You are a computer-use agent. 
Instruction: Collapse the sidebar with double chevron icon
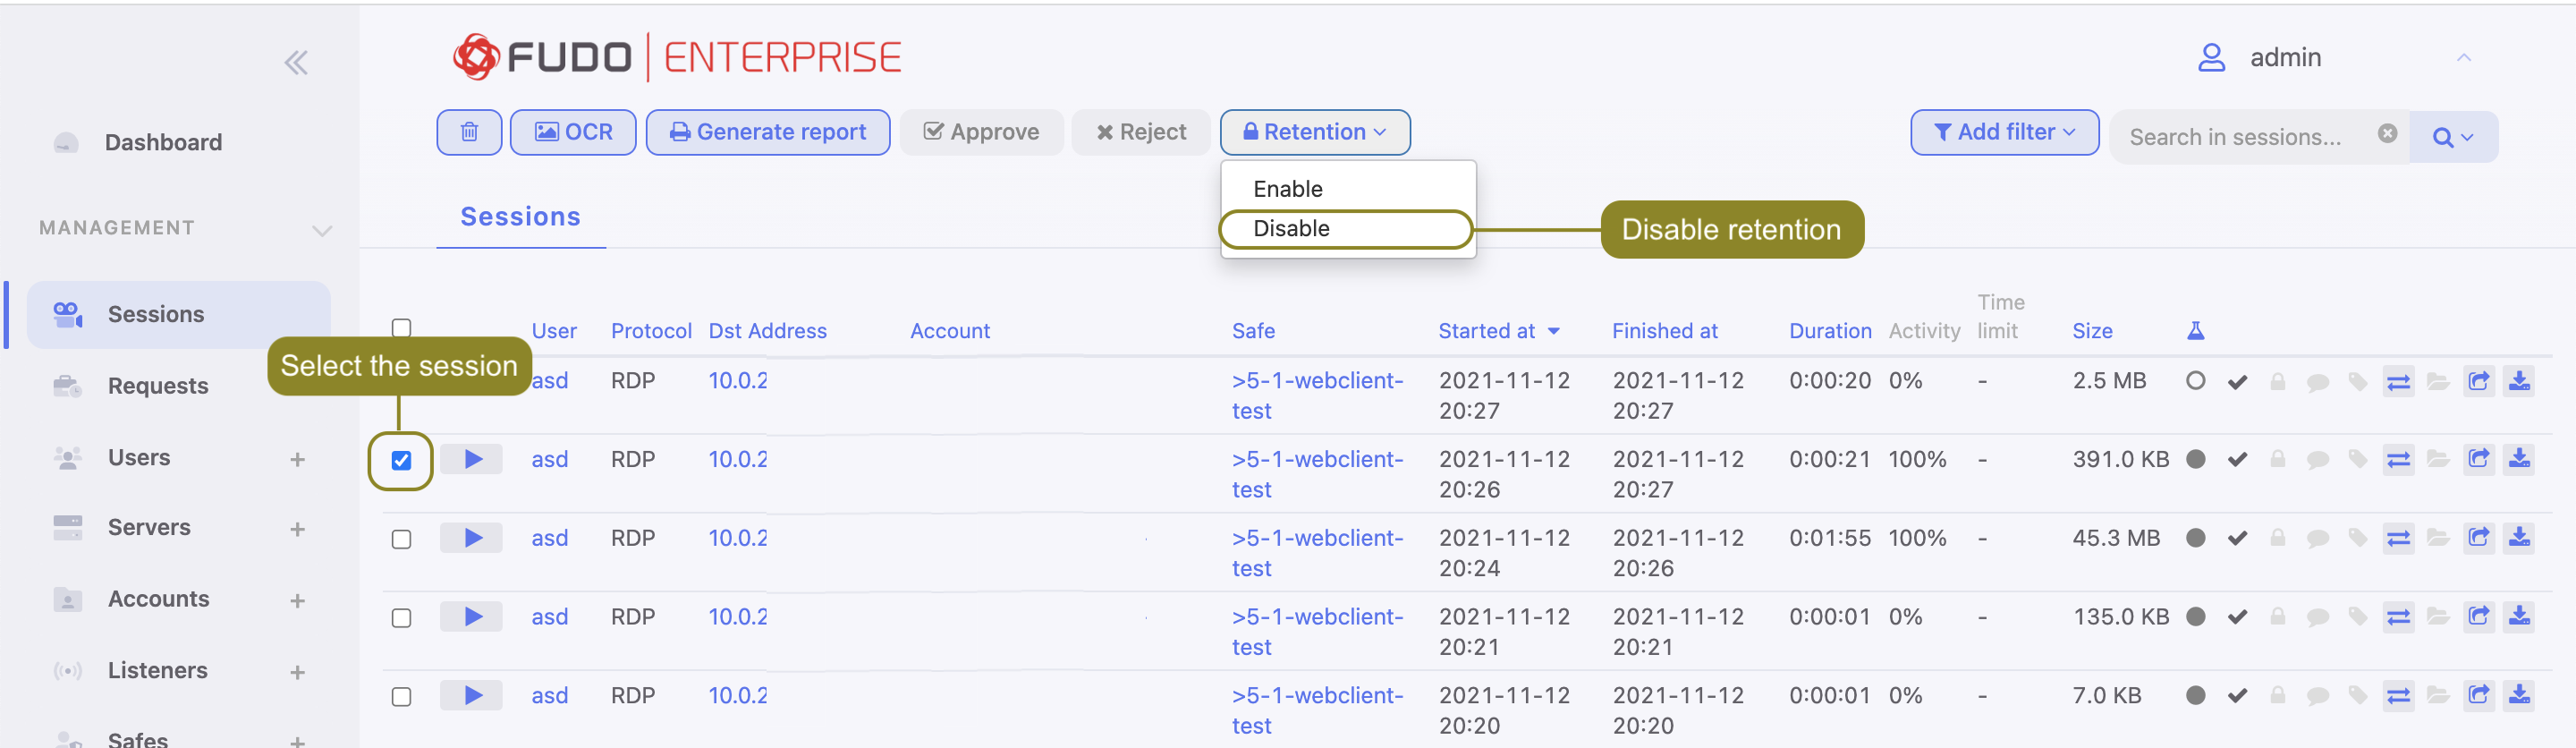295,63
